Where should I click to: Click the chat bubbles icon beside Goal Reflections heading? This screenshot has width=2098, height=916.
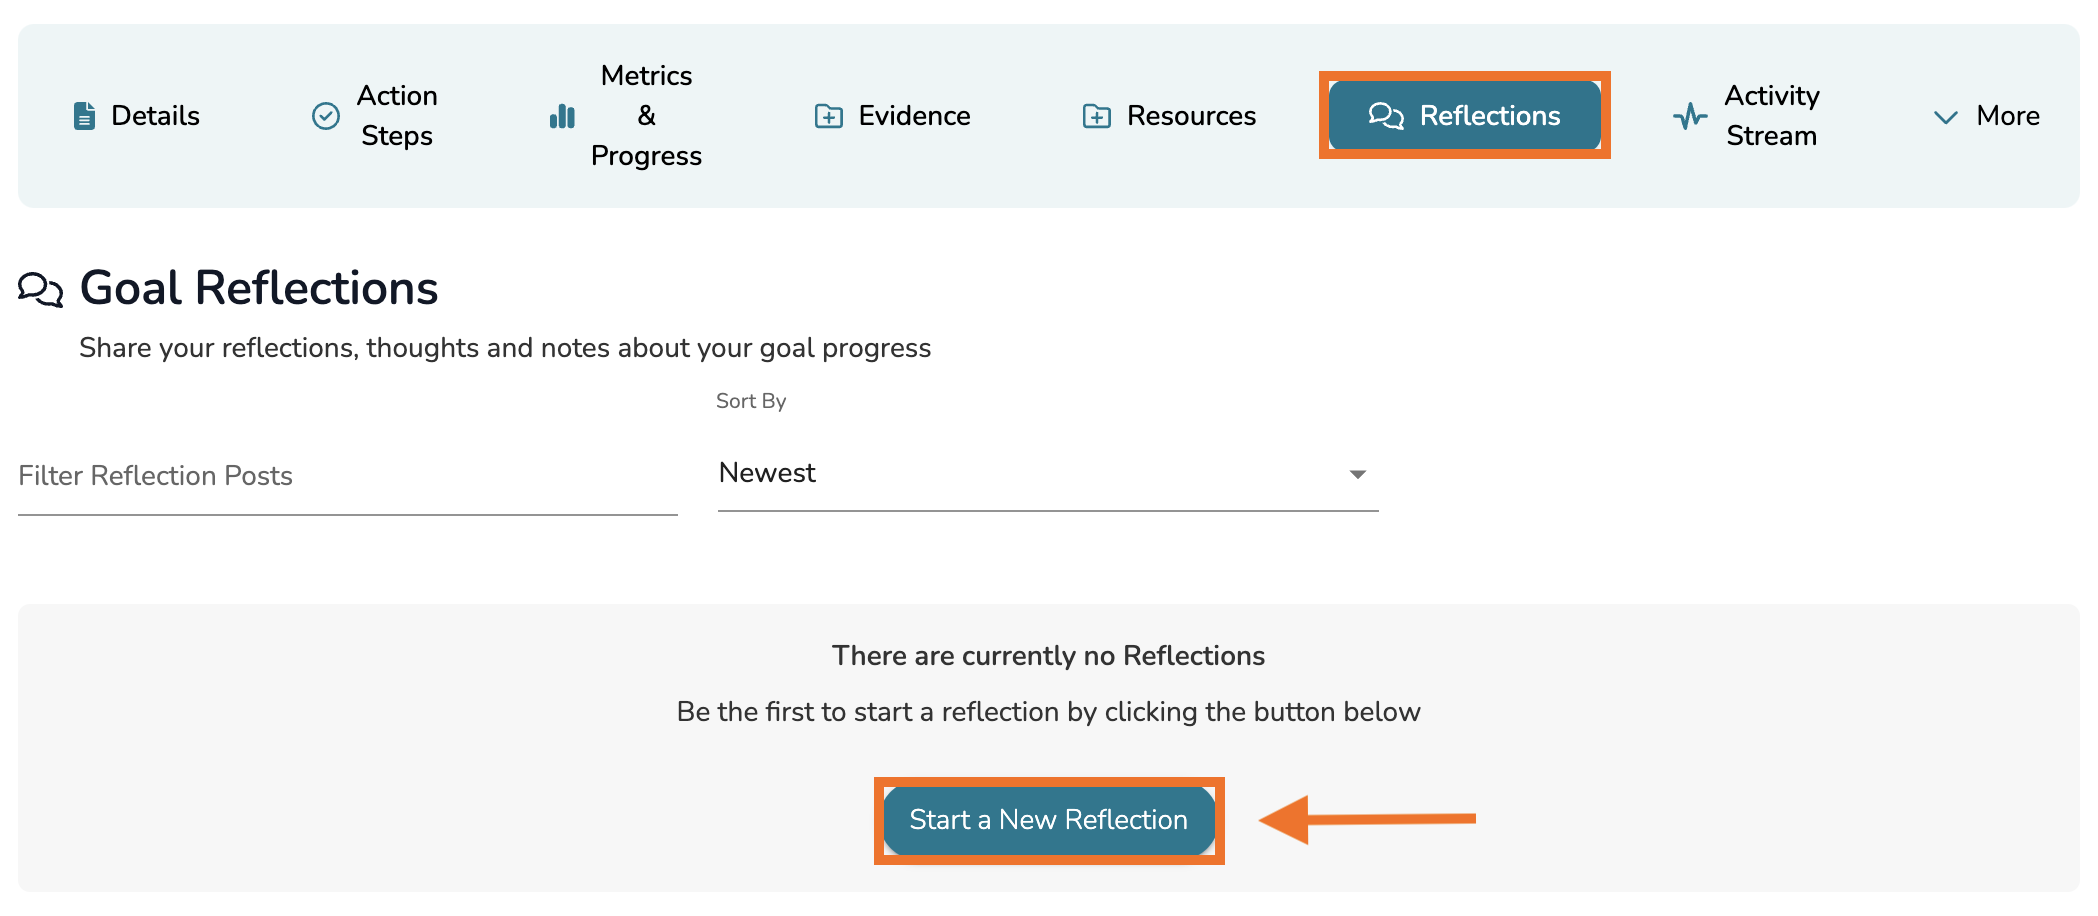[x=41, y=289]
